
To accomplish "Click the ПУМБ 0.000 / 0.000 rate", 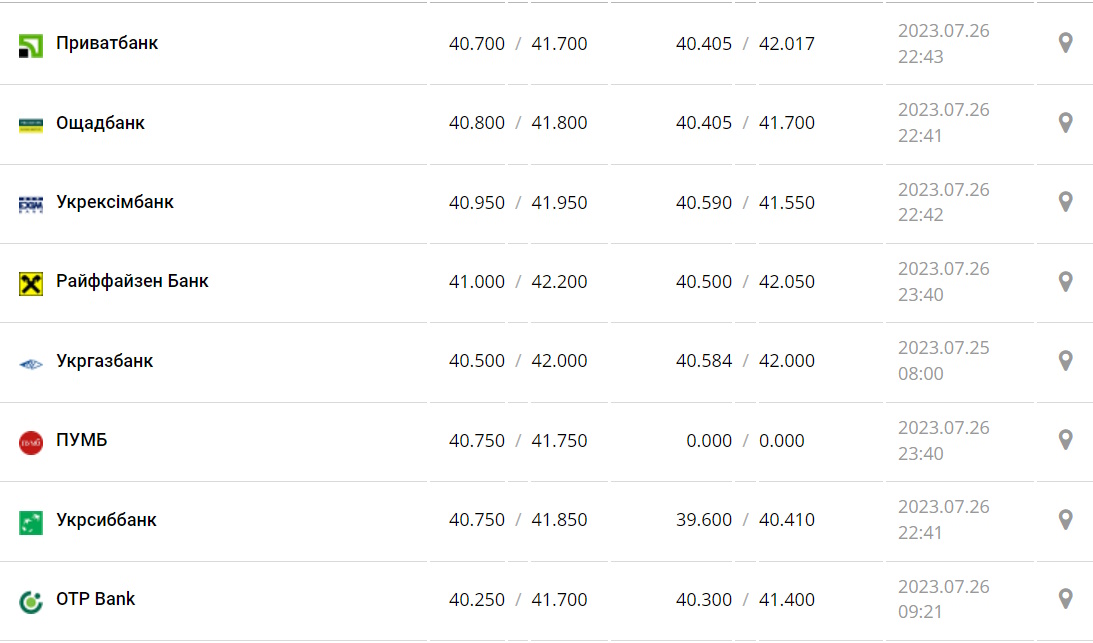I will (745, 441).
